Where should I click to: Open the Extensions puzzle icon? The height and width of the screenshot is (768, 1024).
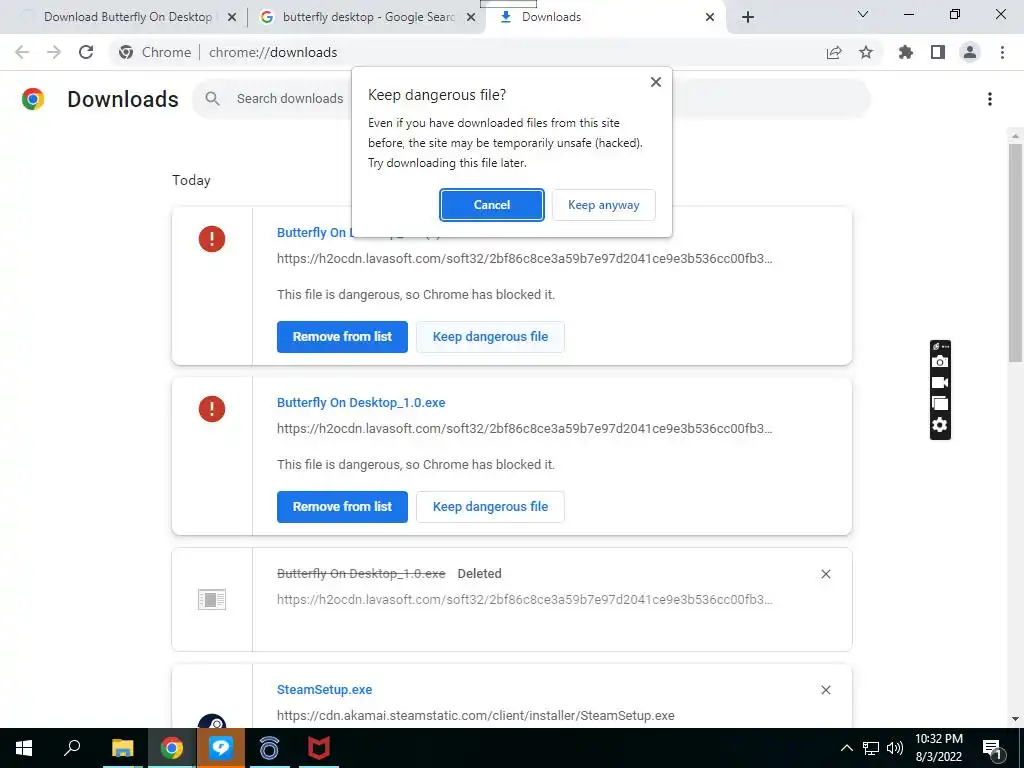click(x=906, y=52)
